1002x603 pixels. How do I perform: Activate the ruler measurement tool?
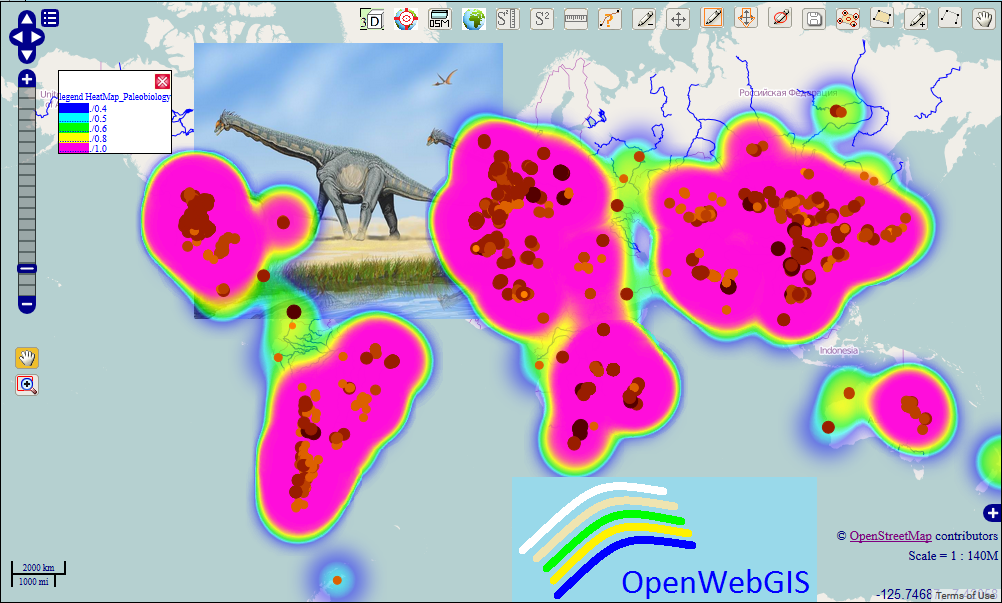pos(576,19)
